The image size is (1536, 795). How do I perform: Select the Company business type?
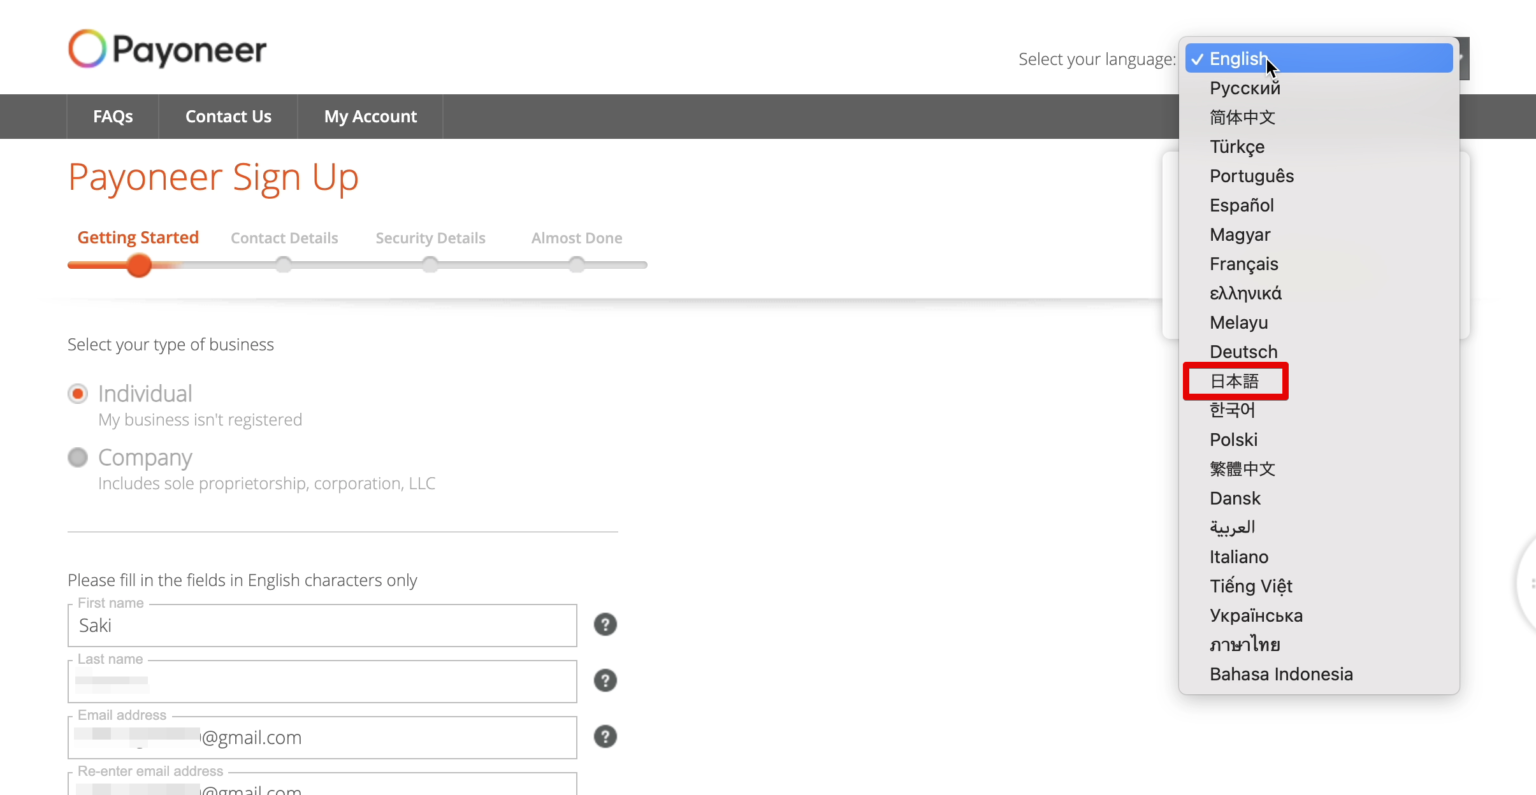click(x=77, y=457)
